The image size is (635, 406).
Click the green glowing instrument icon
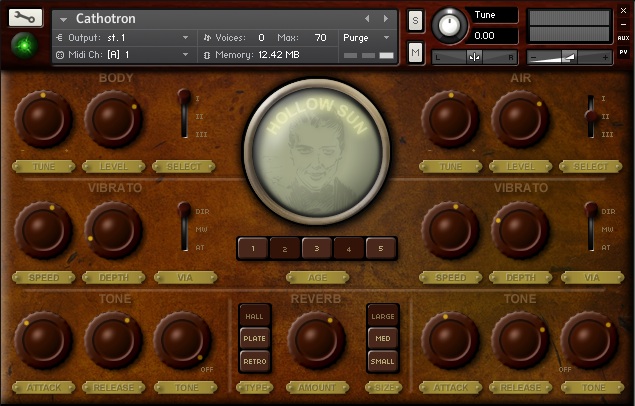[25, 45]
